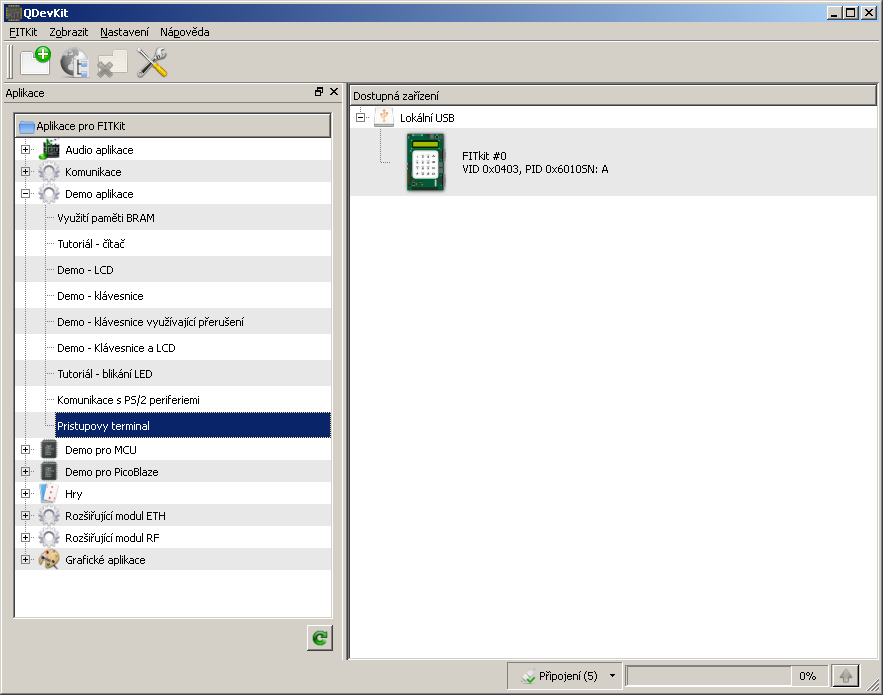Collapse the Demo aplikace node
The height and width of the screenshot is (695, 883).
[25, 194]
